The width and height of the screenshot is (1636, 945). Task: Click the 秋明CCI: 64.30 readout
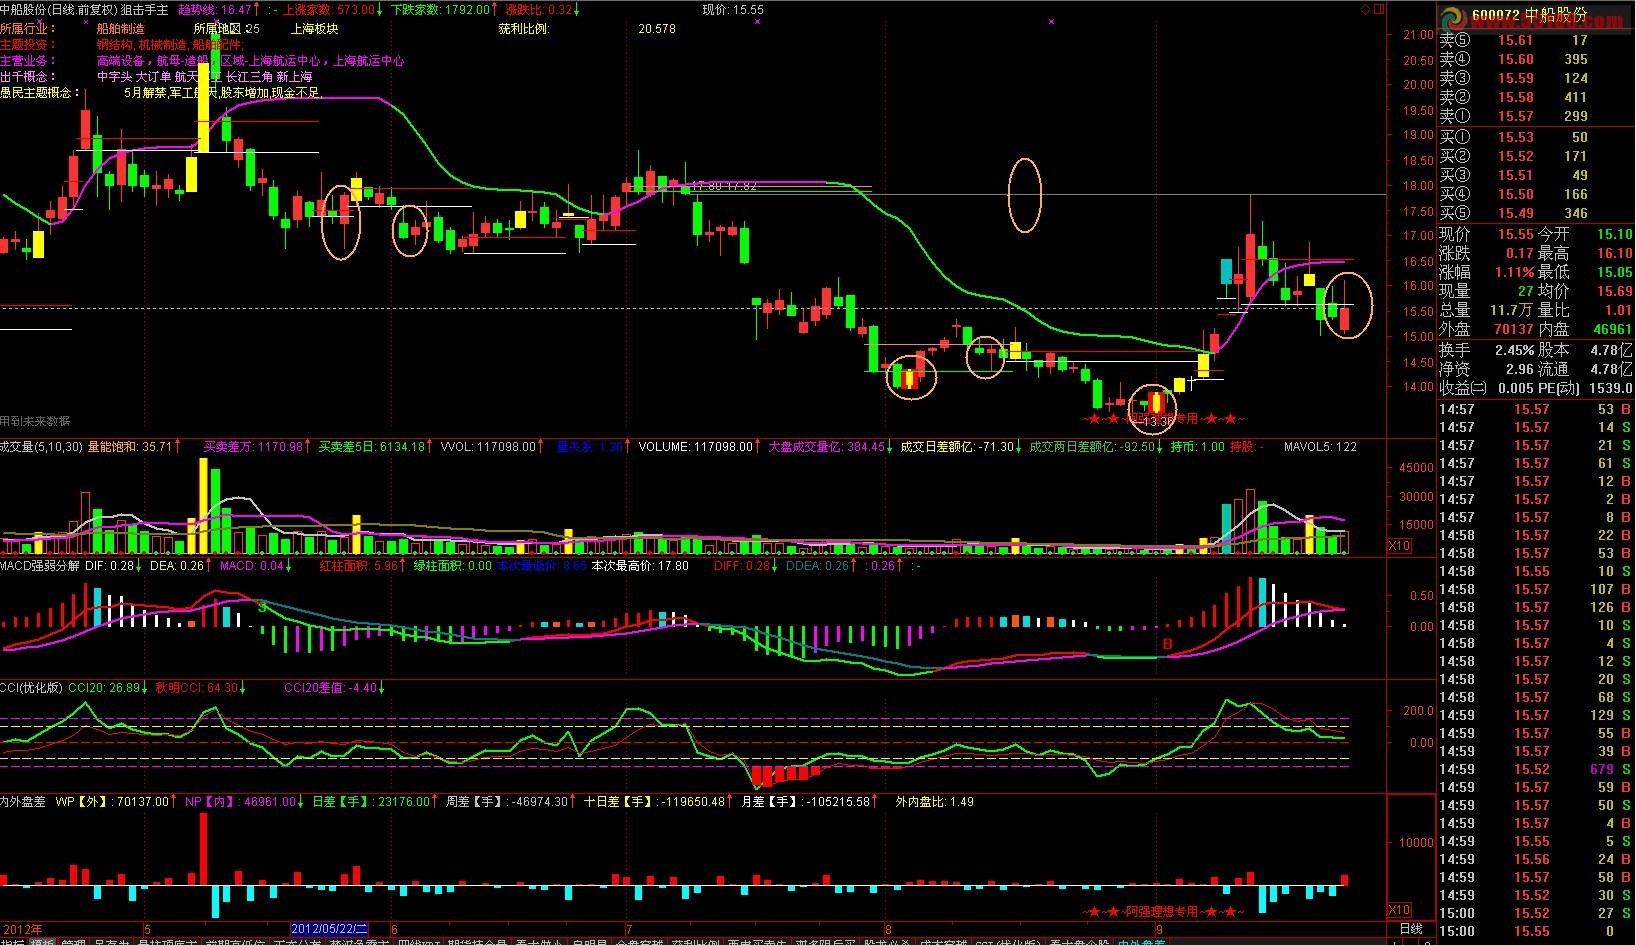(200, 688)
